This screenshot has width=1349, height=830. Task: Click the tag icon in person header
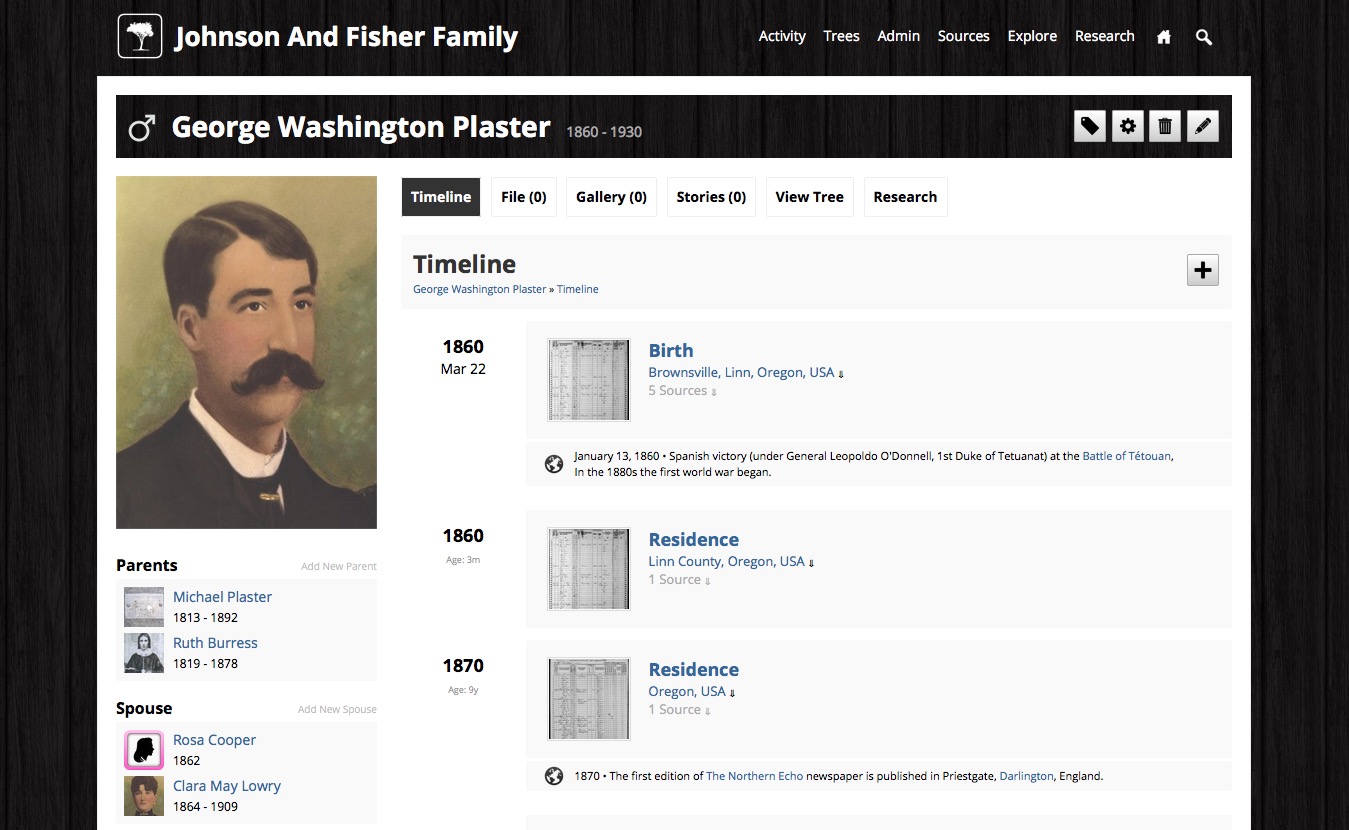(x=1090, y=126)
